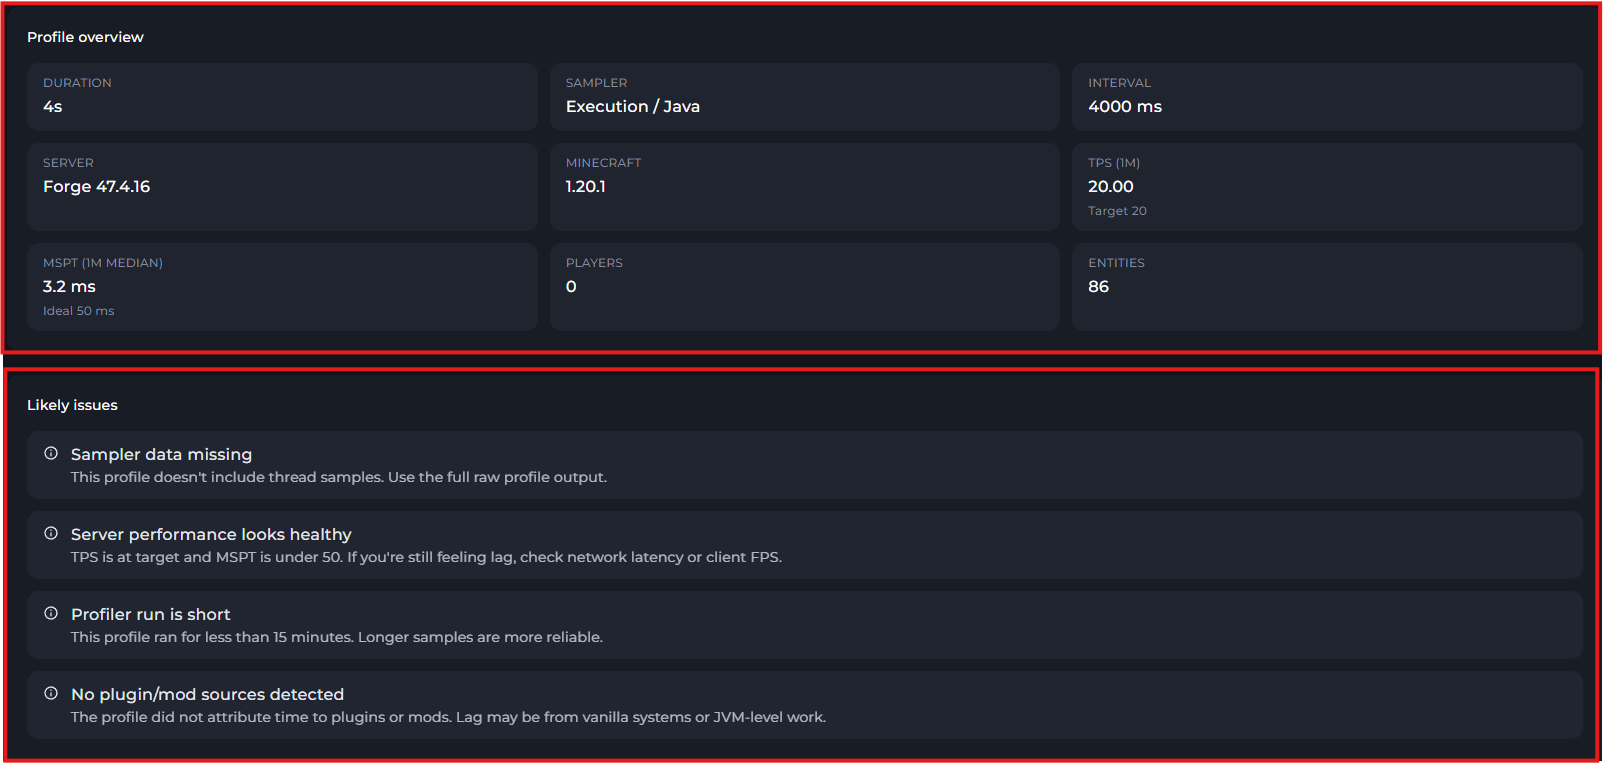
Task: Open the Server Forge 47.4.16 card
Action: click(x=283, y=186)
